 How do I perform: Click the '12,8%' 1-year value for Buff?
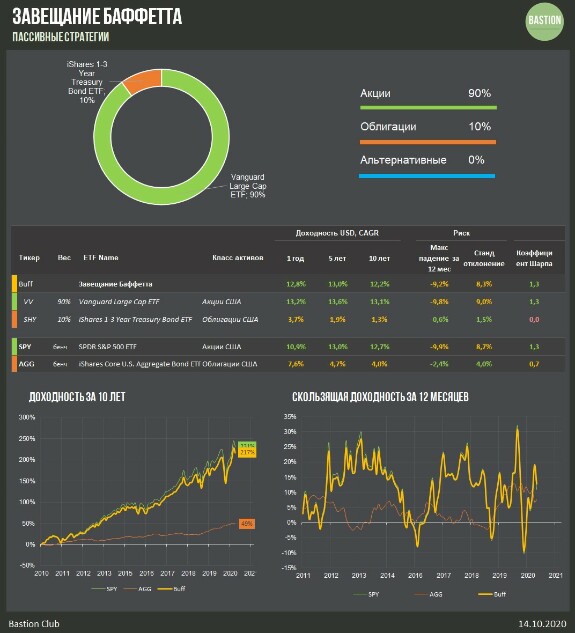click(296, 284)
